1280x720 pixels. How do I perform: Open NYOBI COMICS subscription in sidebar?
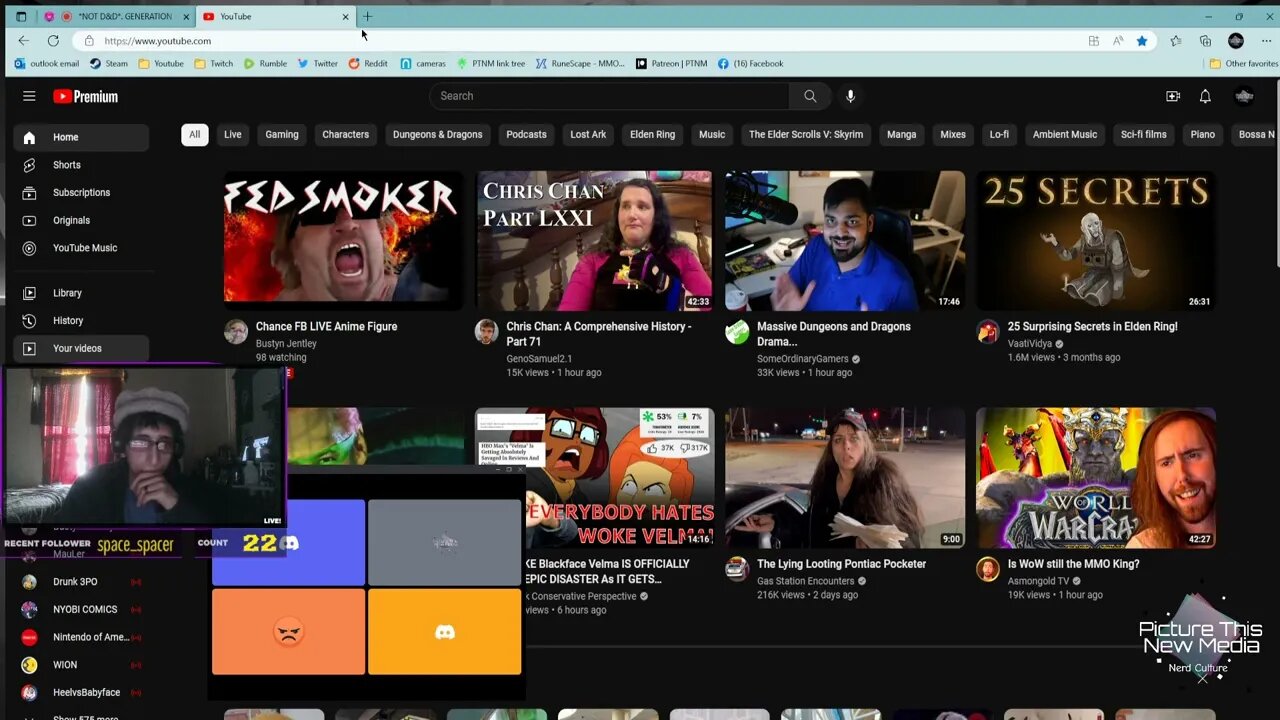(85, 610)
